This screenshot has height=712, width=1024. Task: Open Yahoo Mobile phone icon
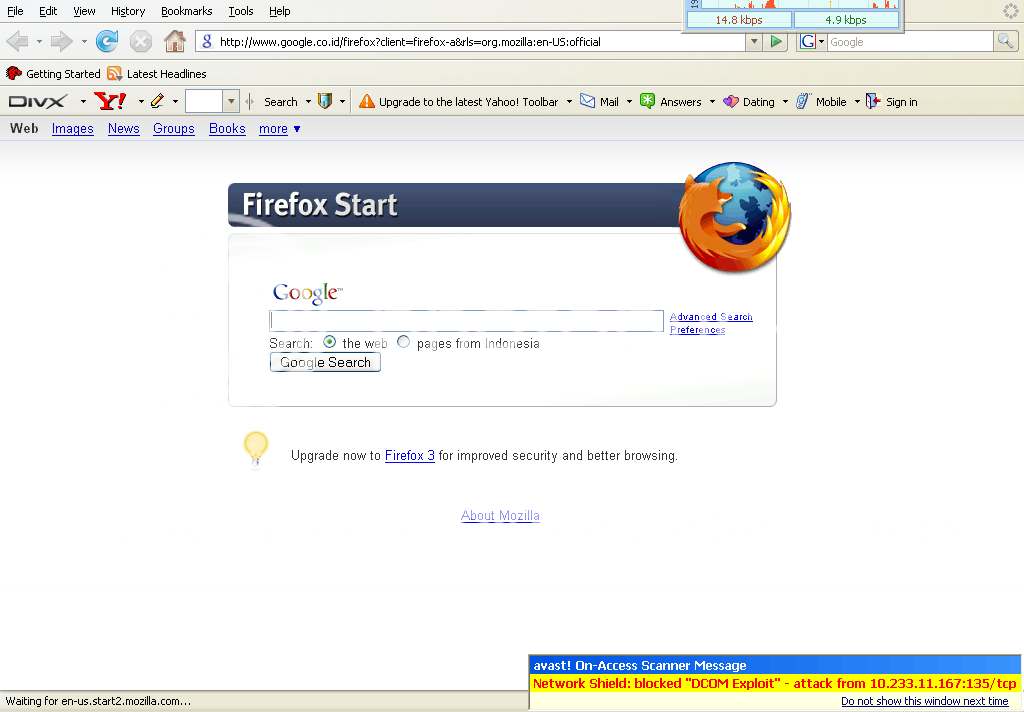tap(803, 101)
